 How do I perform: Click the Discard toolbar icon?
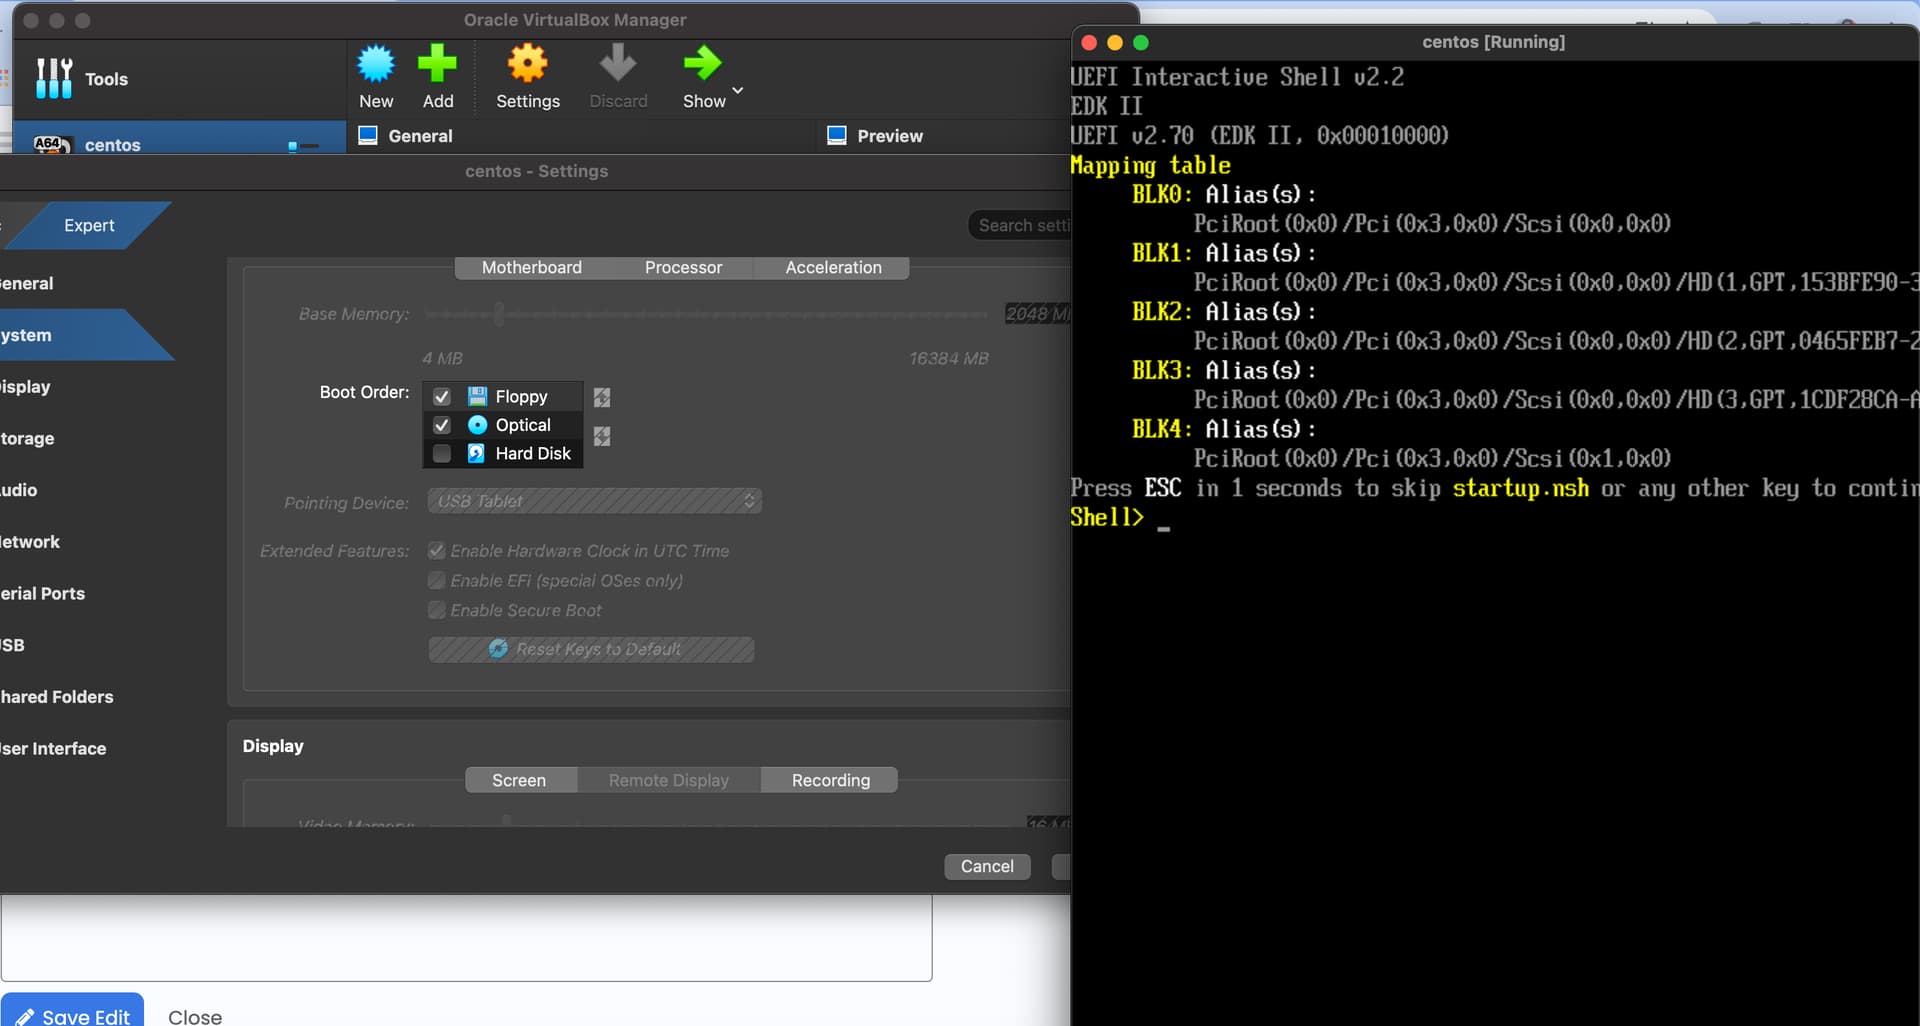[617, 64]
